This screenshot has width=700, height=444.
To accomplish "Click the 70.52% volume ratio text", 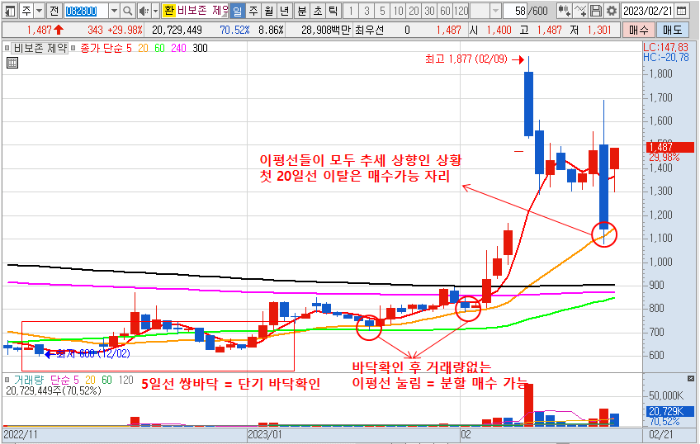I will [x=234, y=30].
